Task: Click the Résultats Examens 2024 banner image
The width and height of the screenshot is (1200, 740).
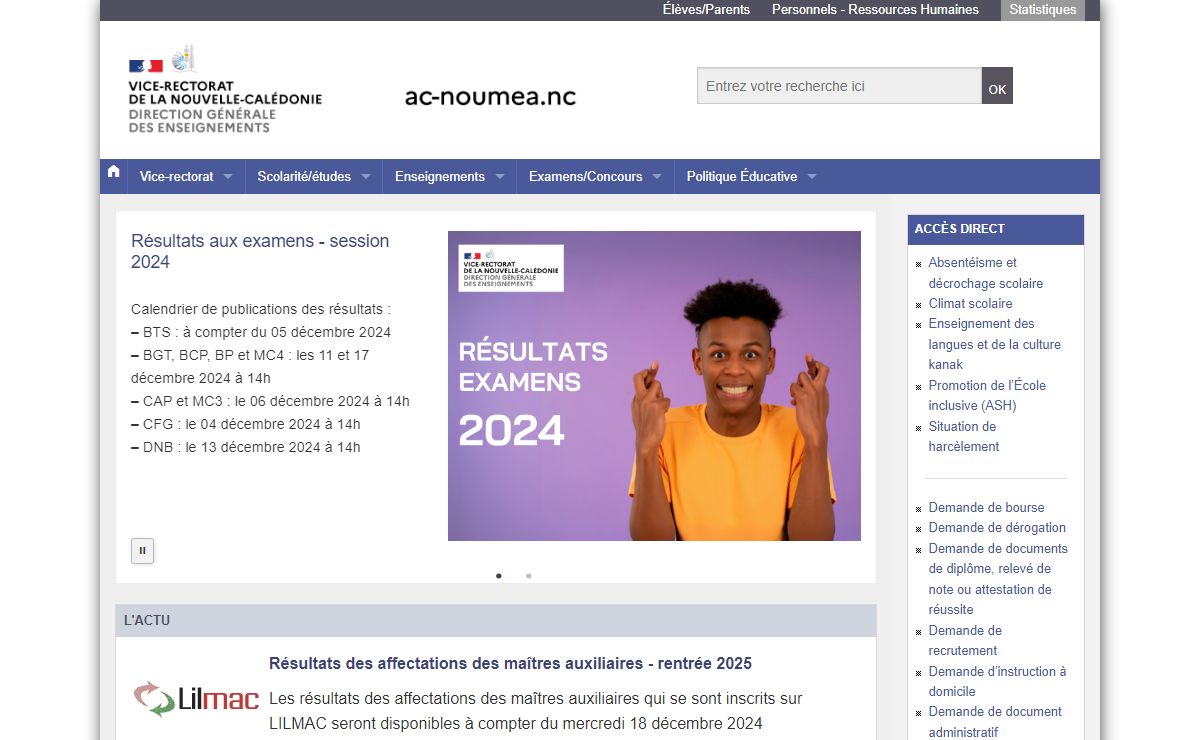Action: click(x=654, y=386)
